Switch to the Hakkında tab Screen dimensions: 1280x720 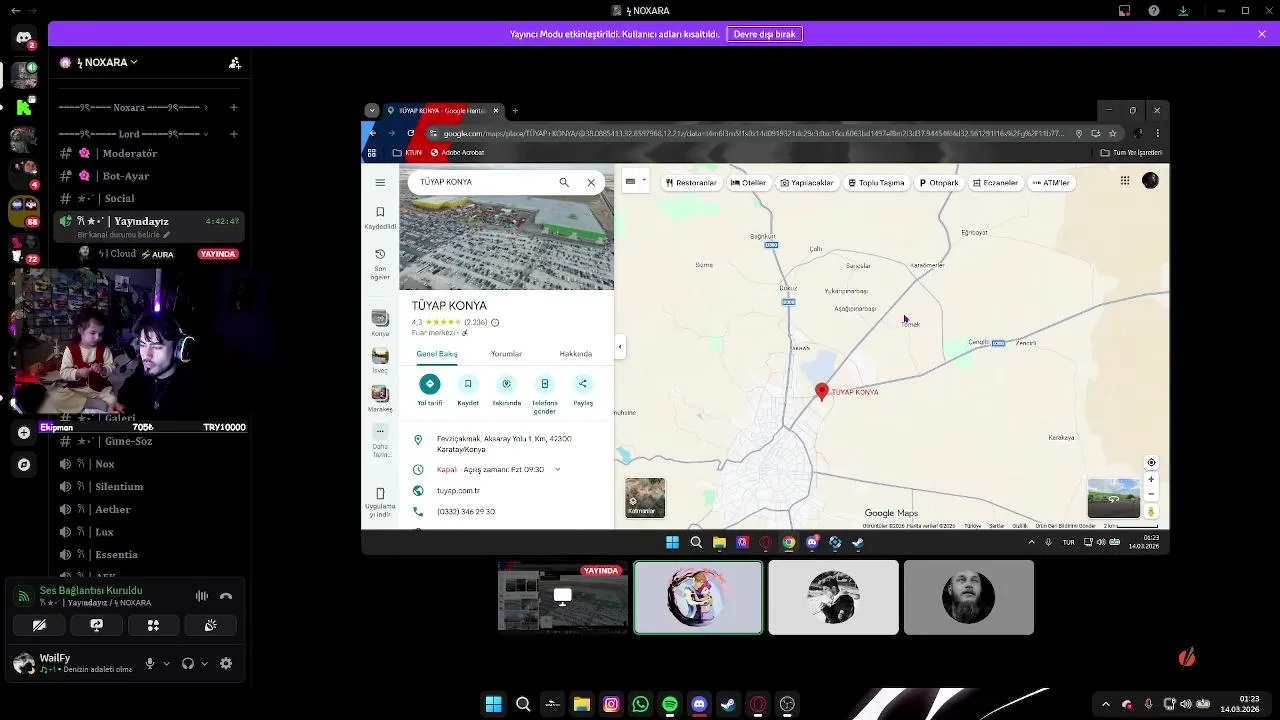(x=576, y=354)
